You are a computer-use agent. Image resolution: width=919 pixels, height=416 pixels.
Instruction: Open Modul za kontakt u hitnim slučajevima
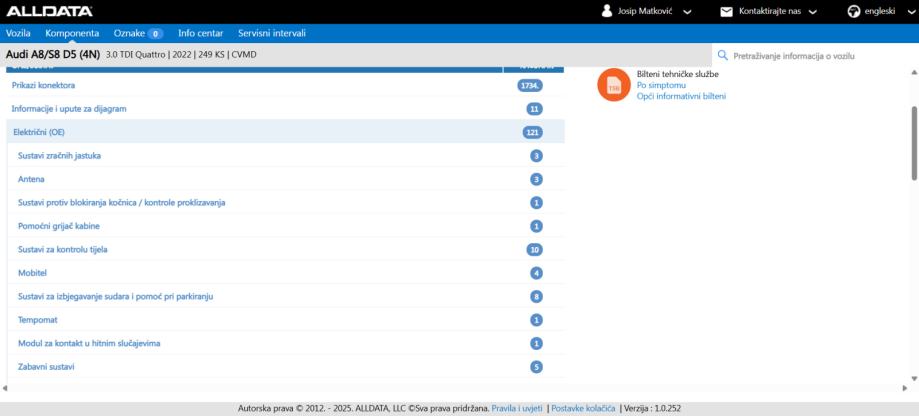(89, 343)
